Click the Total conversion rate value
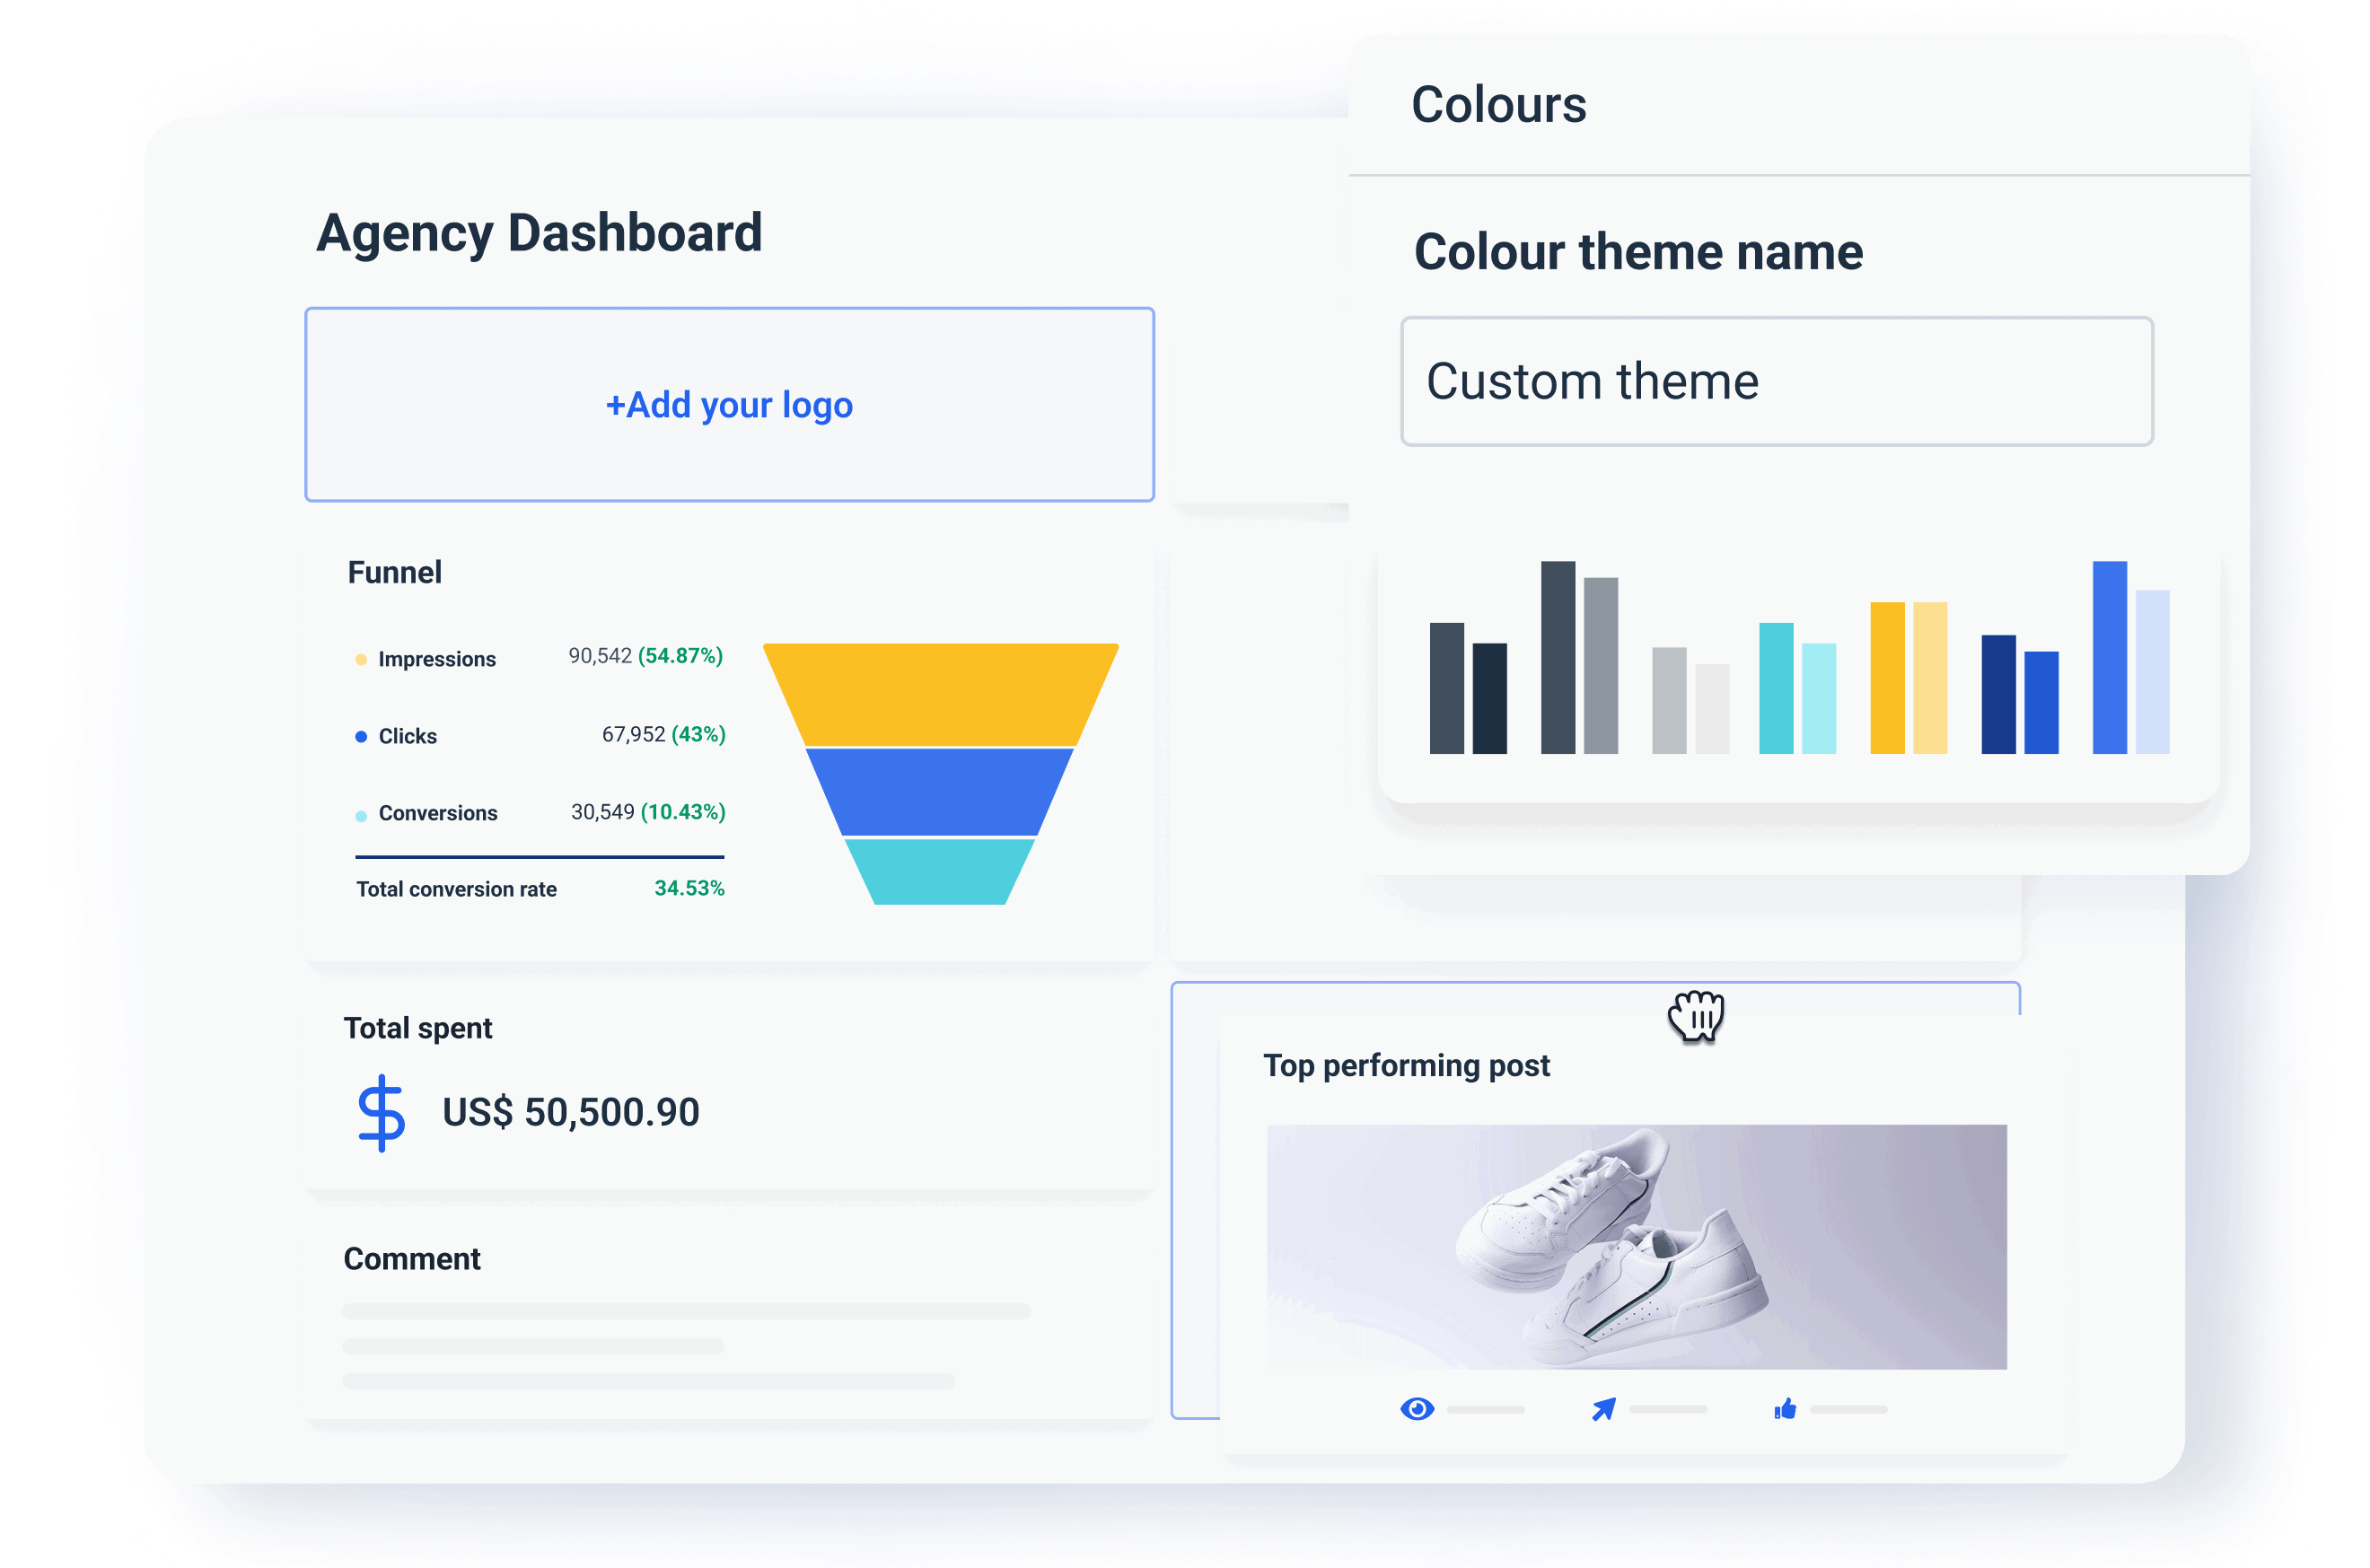The width and height of the screenshot is (2370, 1568). 689,888
